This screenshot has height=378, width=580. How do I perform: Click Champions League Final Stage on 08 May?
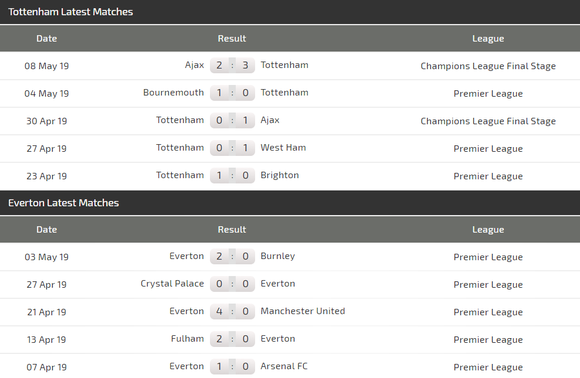[488, 66]
